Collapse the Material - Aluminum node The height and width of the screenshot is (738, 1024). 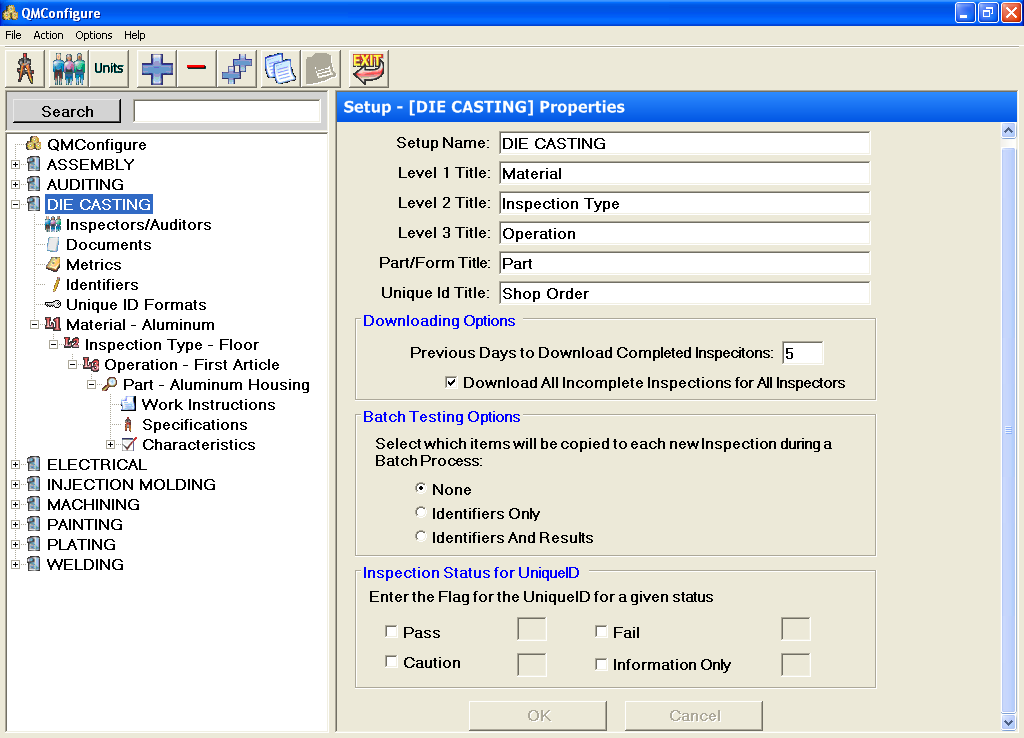tap(35, 325)
